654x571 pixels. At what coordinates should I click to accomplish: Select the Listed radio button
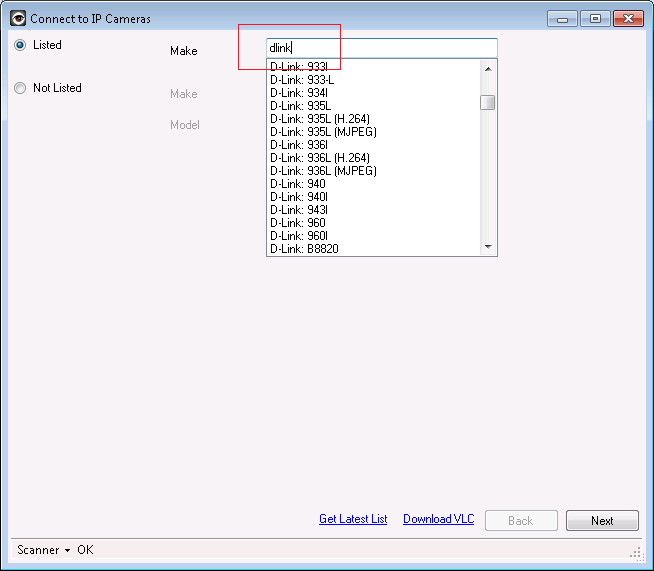20,45
